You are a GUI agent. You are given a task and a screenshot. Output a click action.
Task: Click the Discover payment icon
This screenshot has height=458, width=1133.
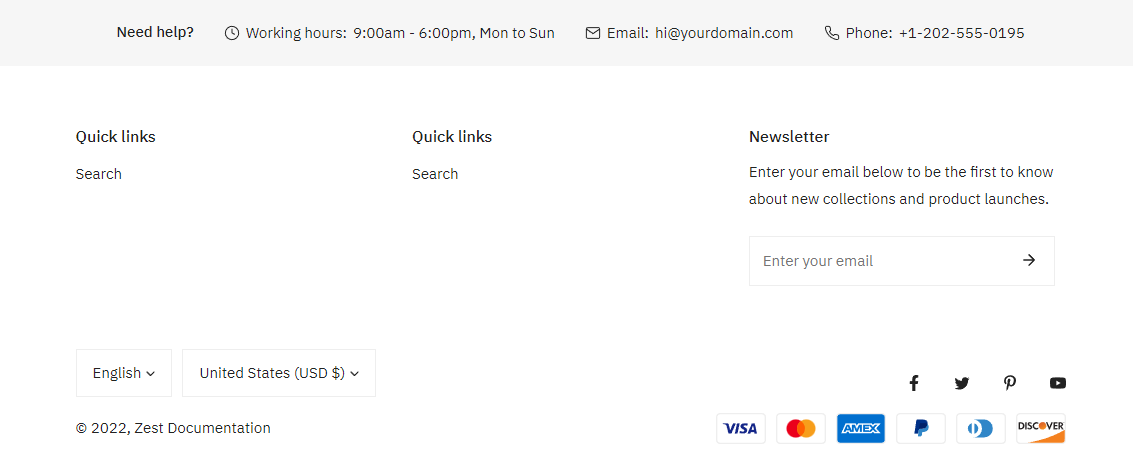(x=1041, y=429)
